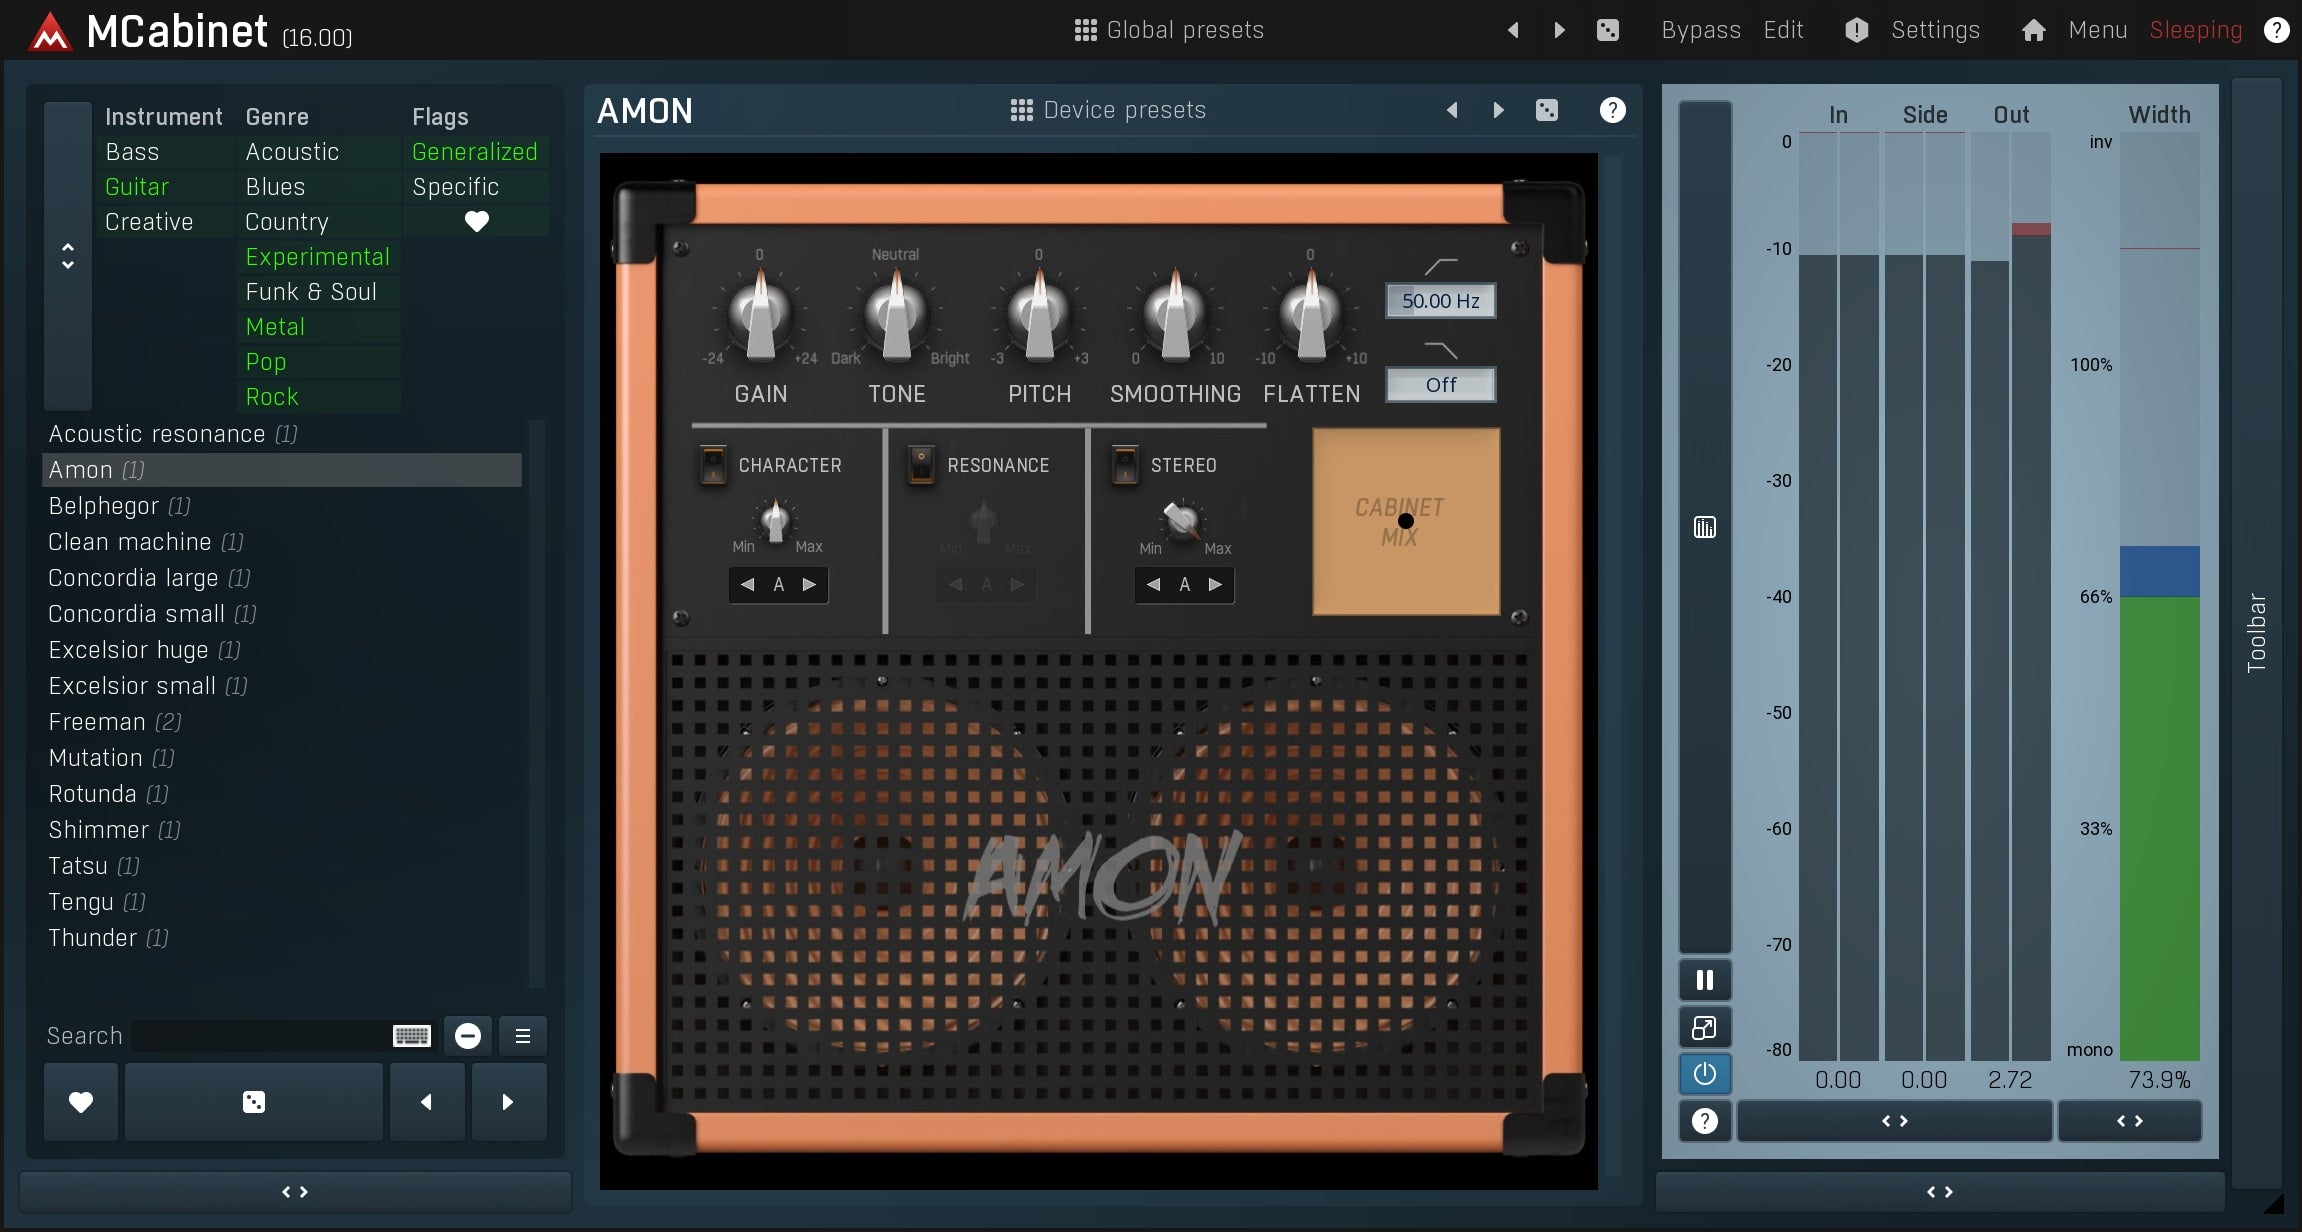This screenshot has height=1232, width=2302.
Task: Turn the Flatten filter Off button on
Action: pos(1440,384)
